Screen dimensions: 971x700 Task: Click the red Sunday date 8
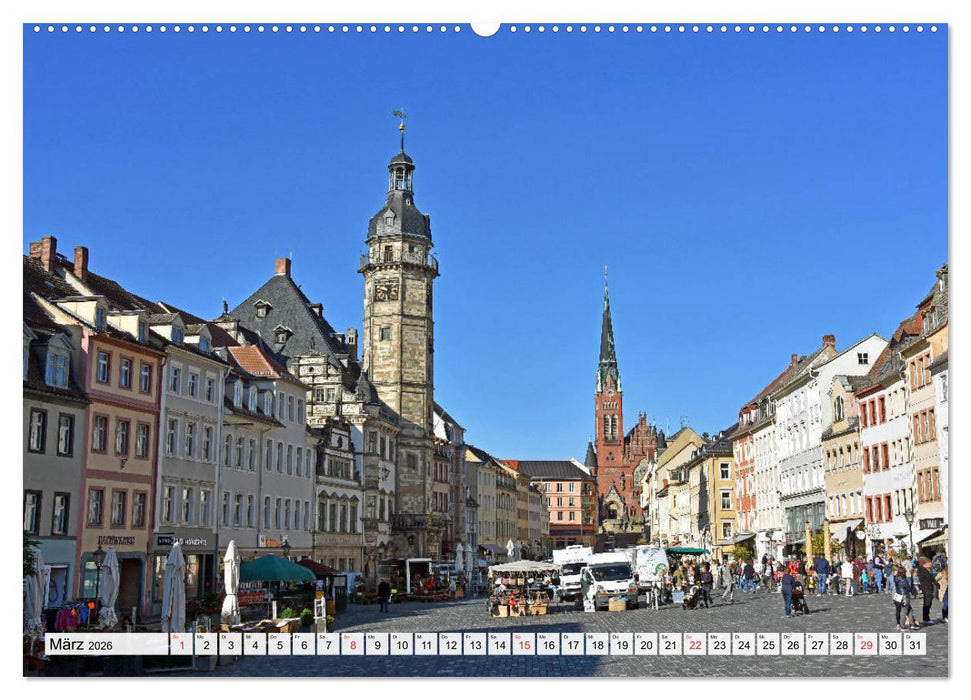[351, 646]
